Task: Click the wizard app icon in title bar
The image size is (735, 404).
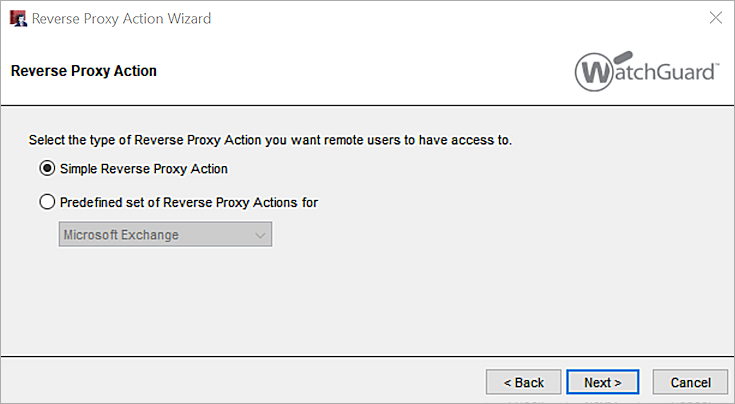Action: [x=17, y=18]
